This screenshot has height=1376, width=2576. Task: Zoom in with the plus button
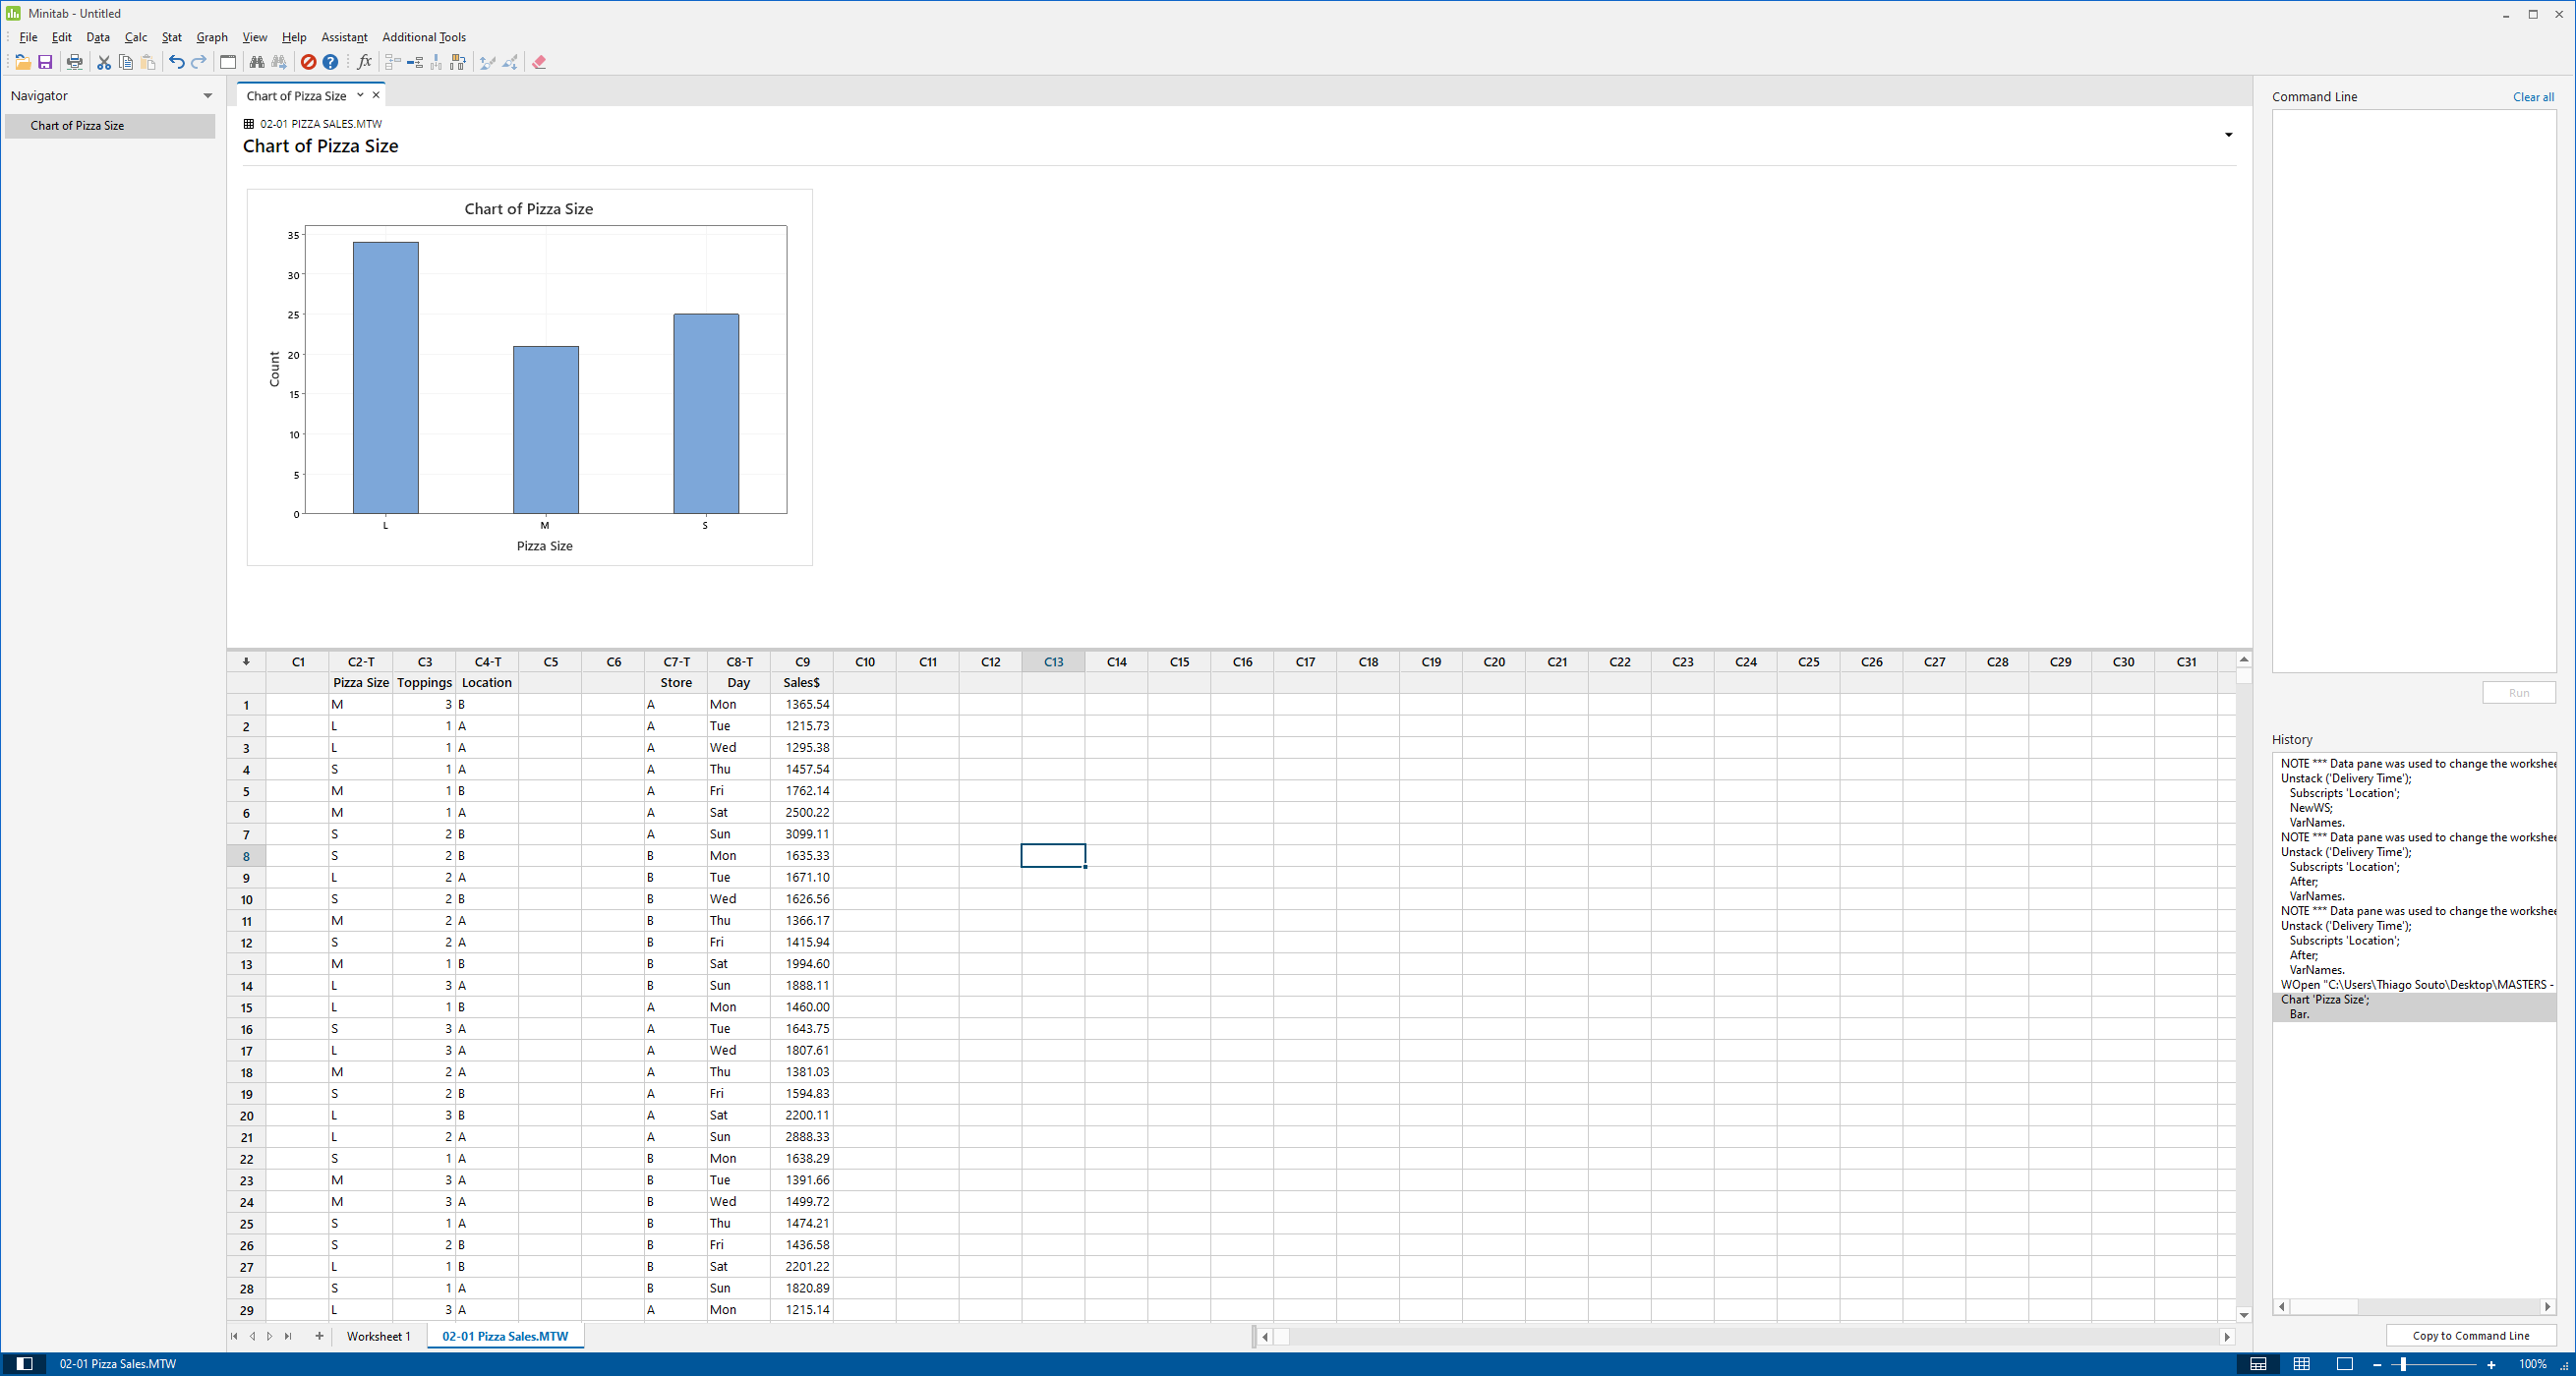tap(2491, 1364)
